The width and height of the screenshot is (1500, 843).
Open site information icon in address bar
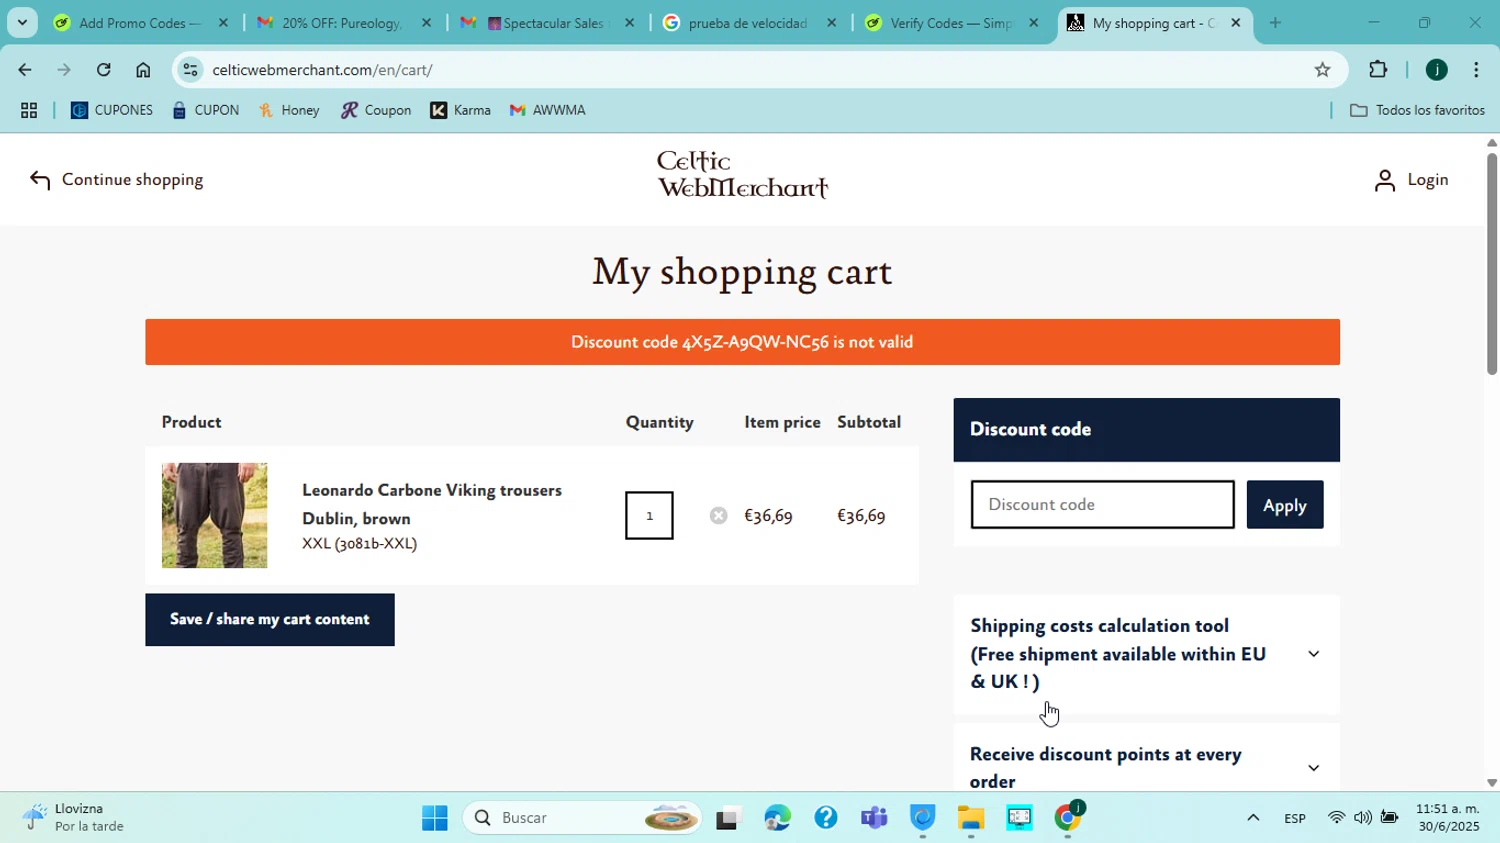pyautogui.click(x=191, y=70)
